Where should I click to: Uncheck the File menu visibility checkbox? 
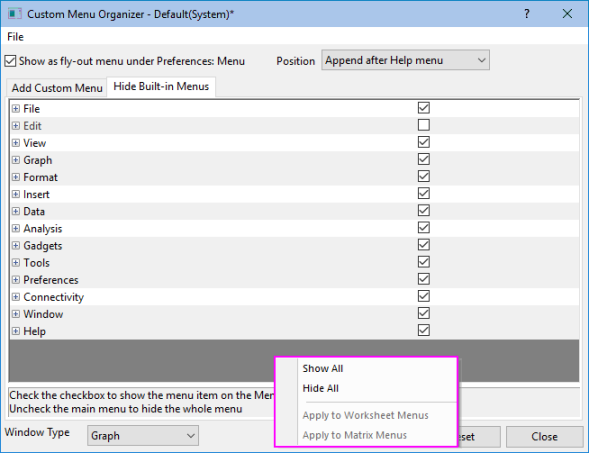coord(424,108)
